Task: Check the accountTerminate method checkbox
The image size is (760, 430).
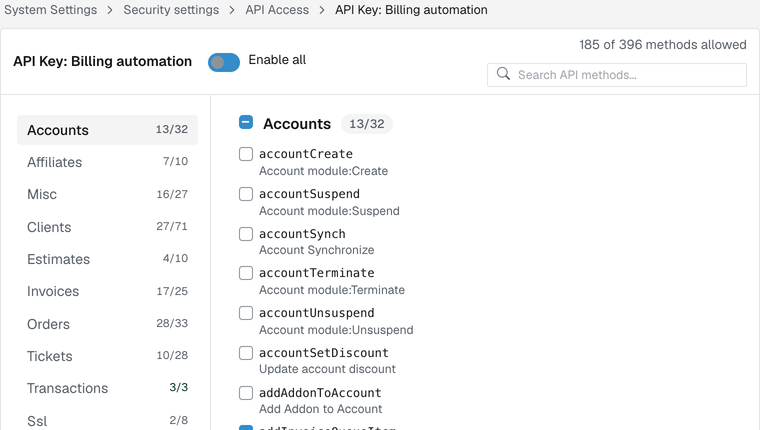Action: tap(246, 273)
